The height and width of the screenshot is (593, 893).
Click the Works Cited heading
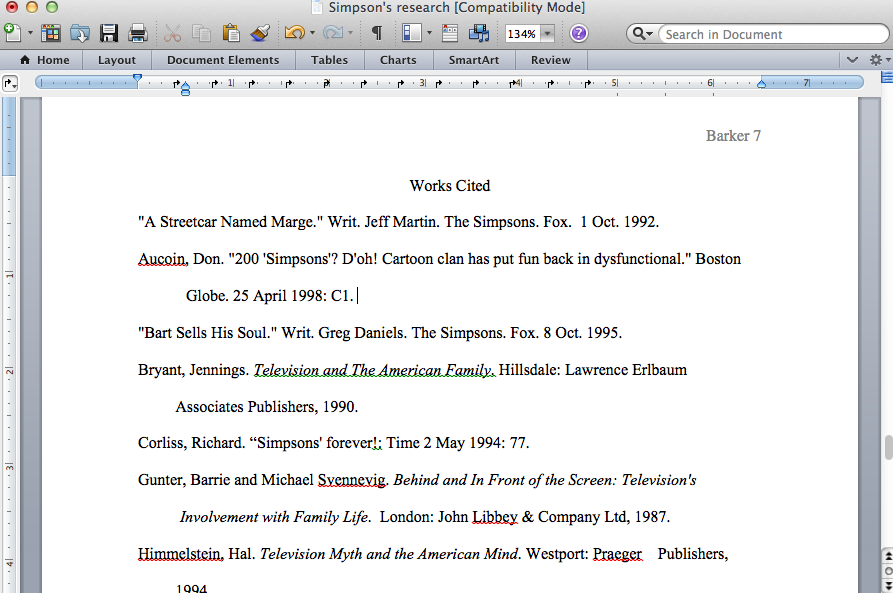click(449, 186)
